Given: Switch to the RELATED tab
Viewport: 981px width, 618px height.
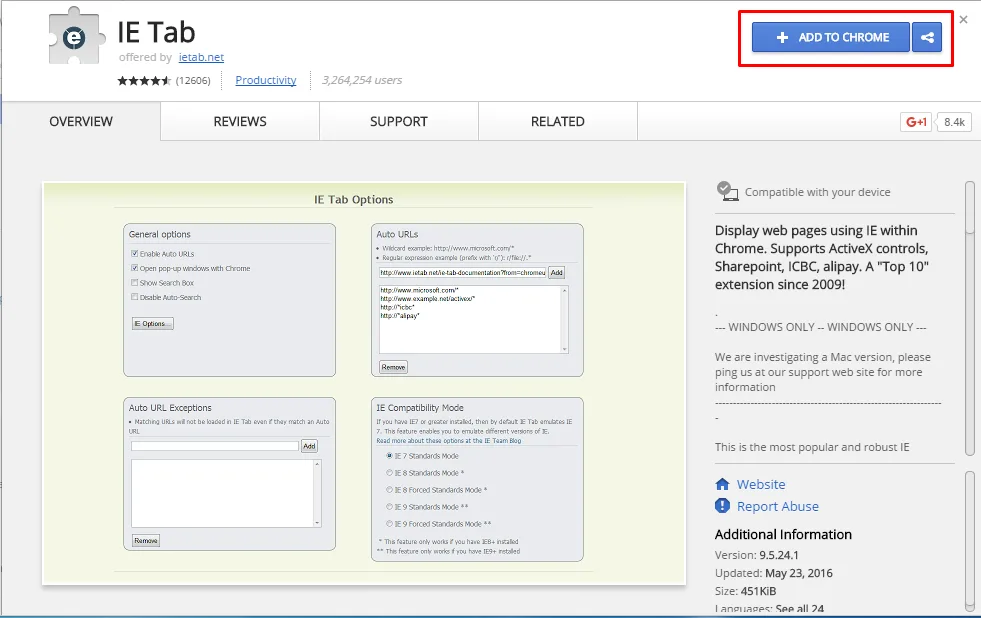Looking at the screenshot, I should [557, 121].
